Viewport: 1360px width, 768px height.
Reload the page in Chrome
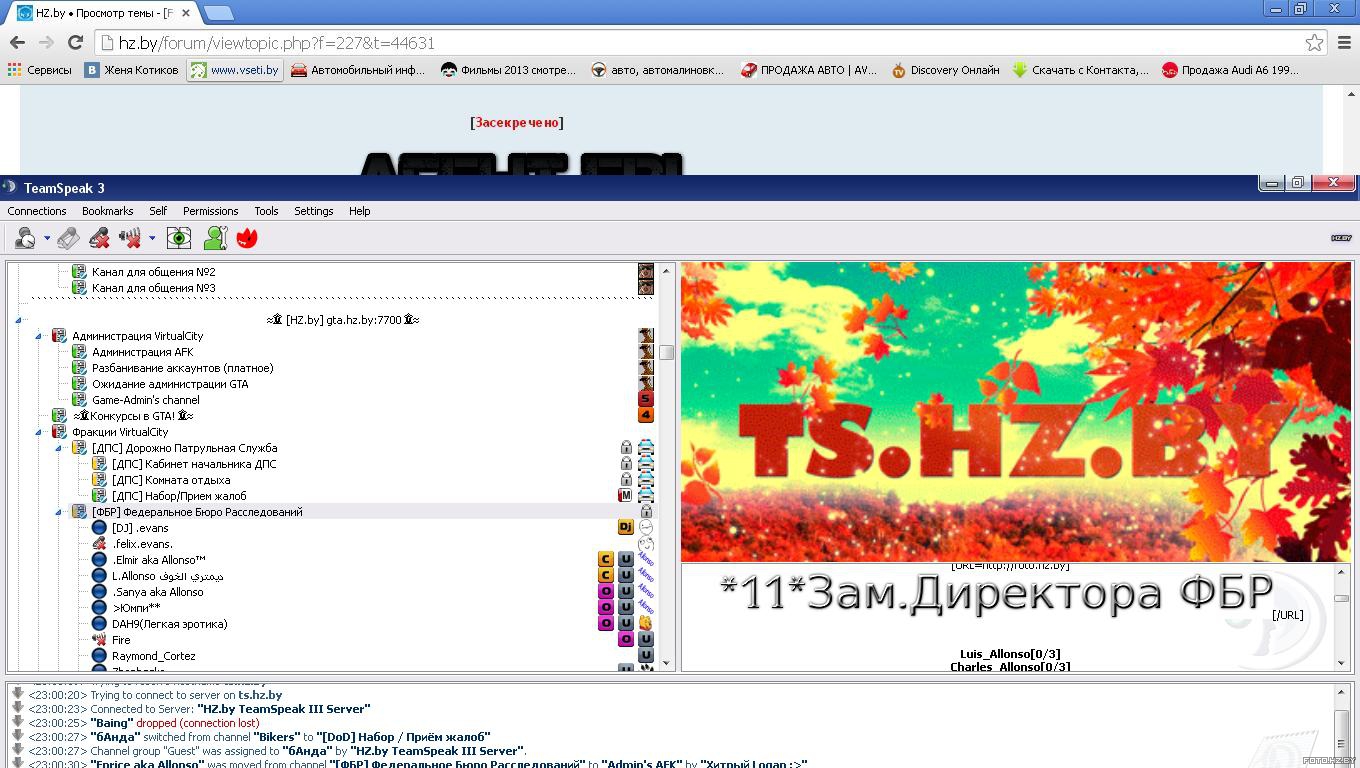pos(75,42)
